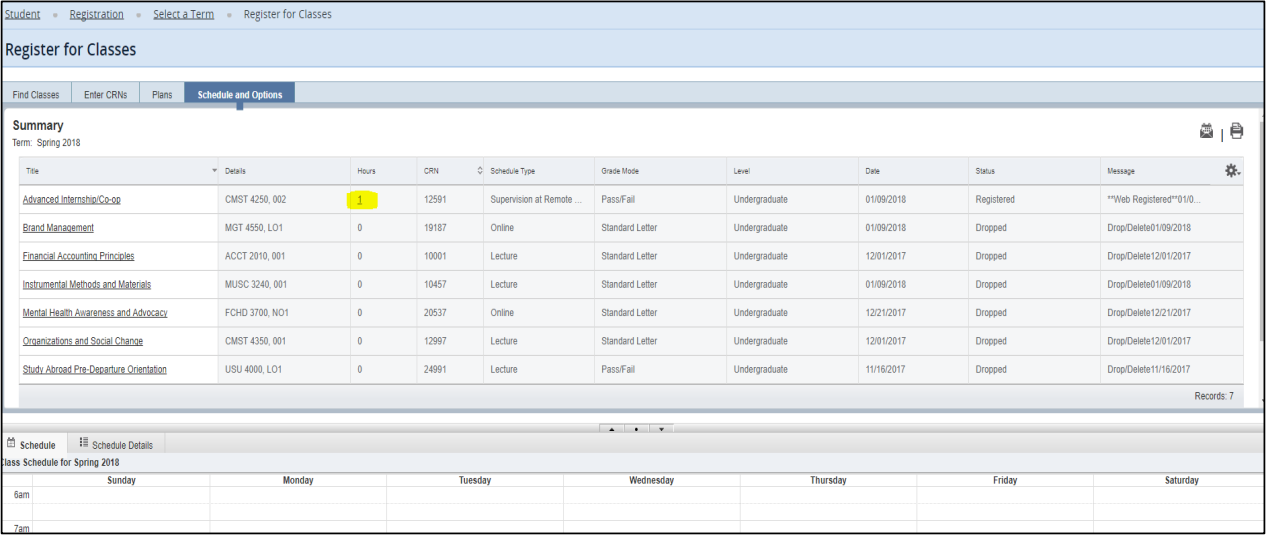Click the center dot panel splitter button
1267x536 pixels.
click(636, 429)
